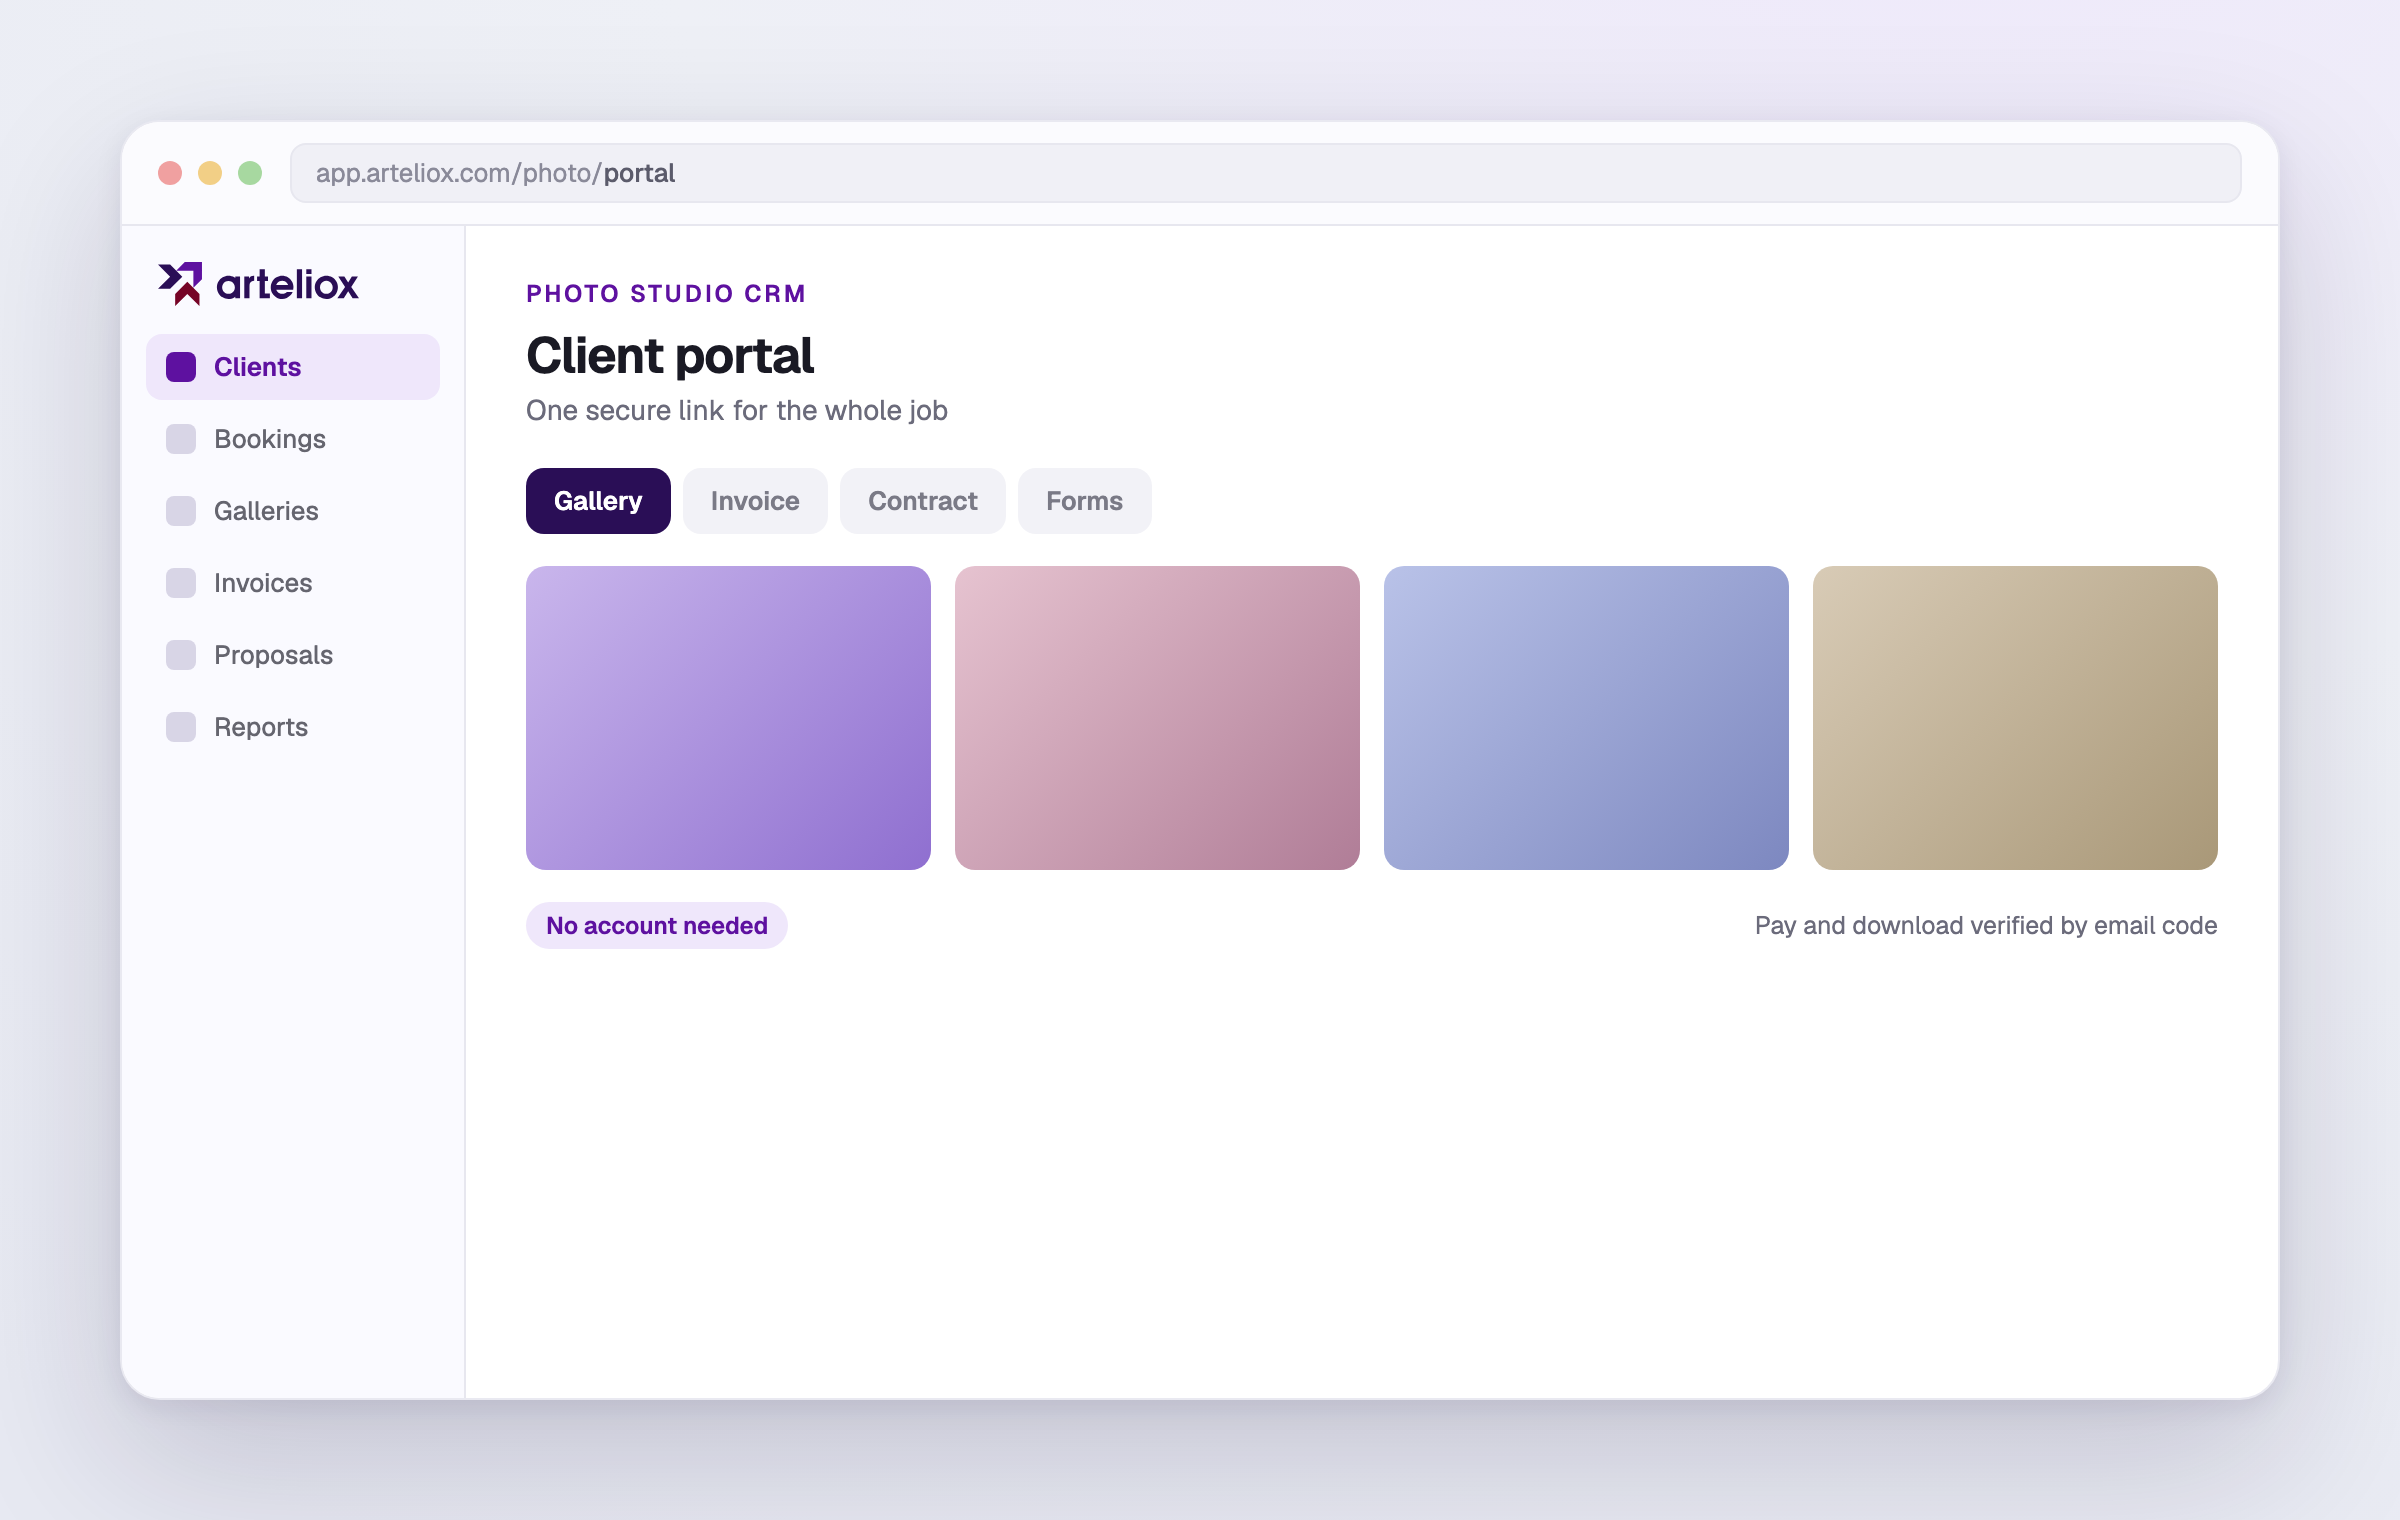Open the blue gallery thumbnail
Viewport: 2400px width, 1520px height.
click(x=1586, y=718)
